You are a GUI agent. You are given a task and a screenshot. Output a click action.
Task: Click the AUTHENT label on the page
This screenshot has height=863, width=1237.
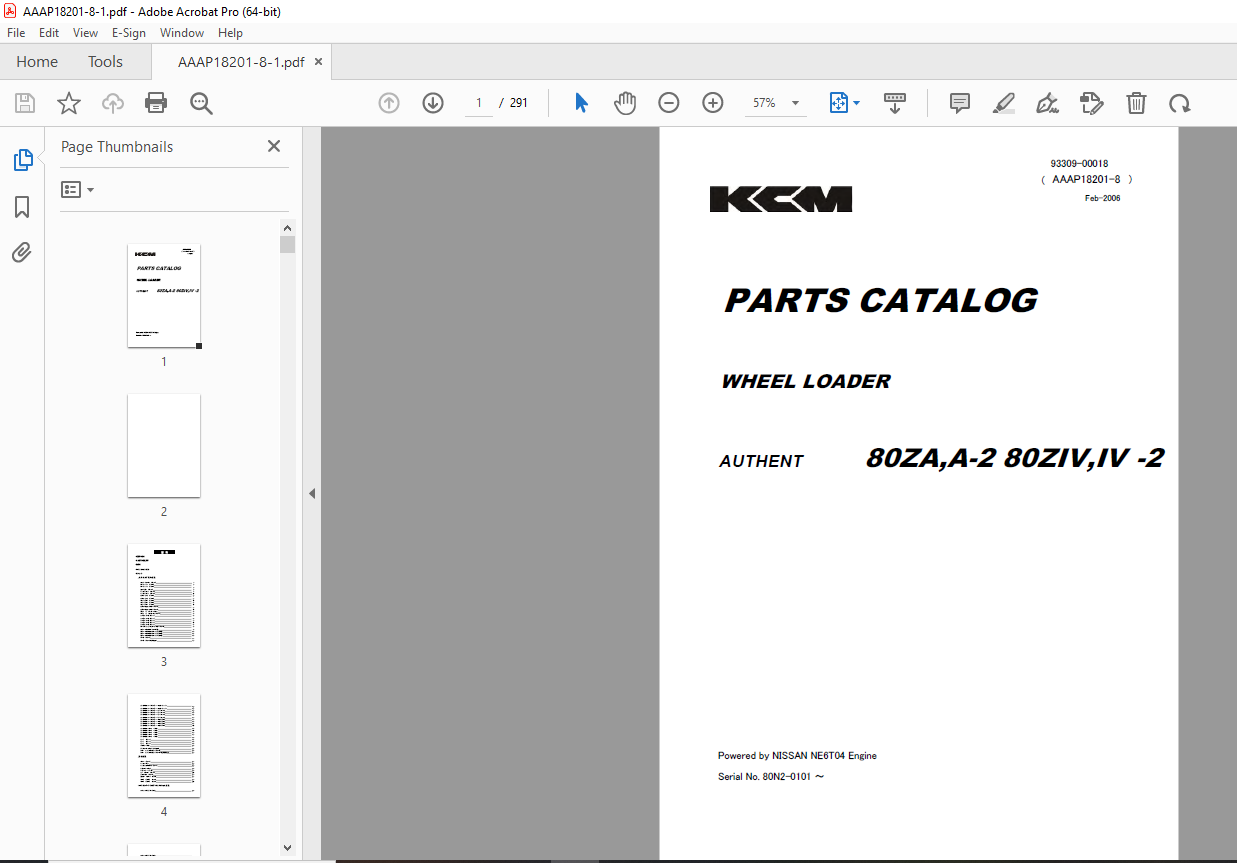tap(761, 461)
